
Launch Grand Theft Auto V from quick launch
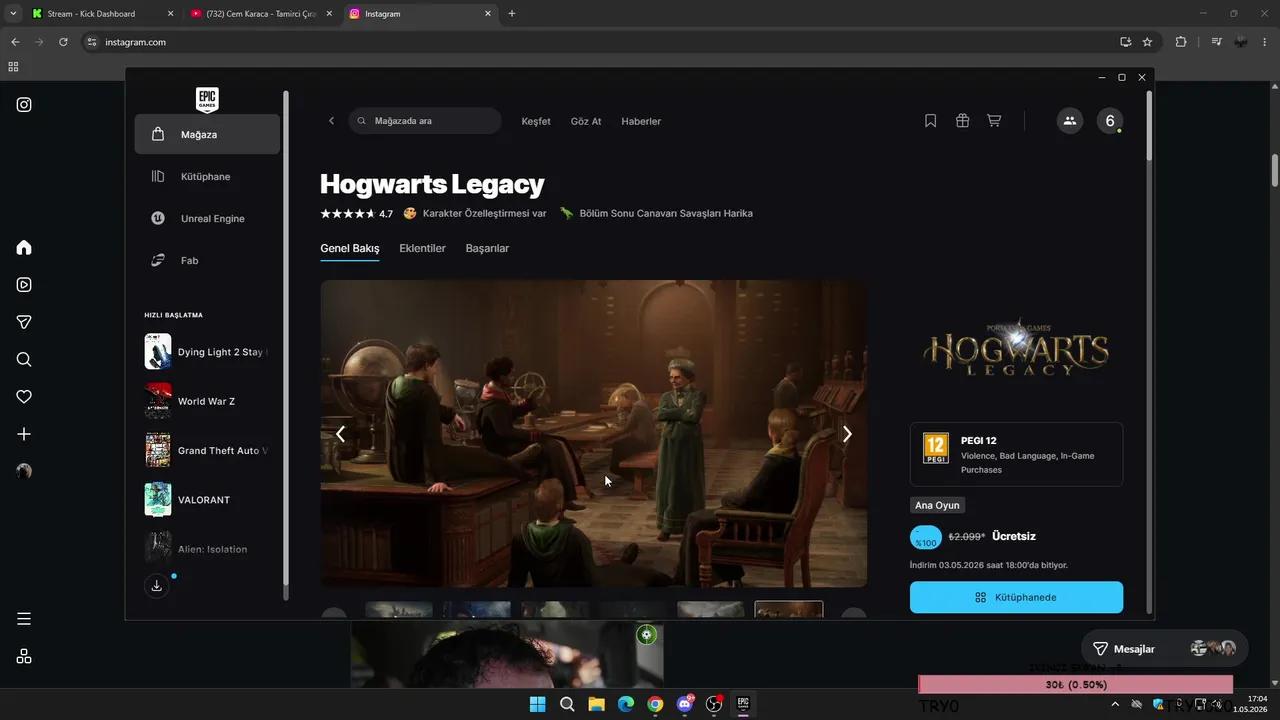[207, 450]
